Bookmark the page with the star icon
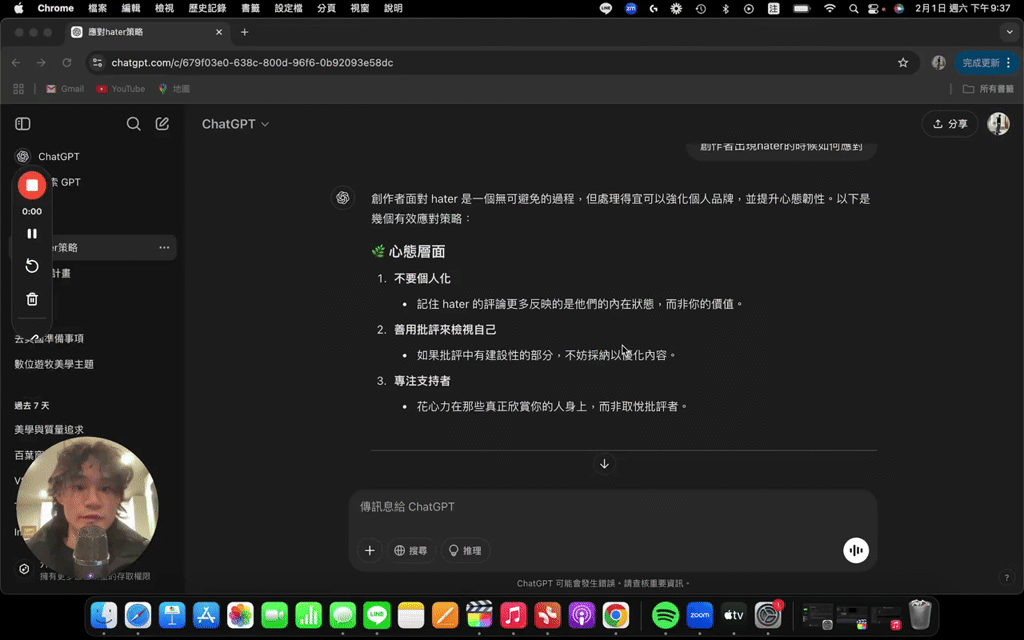The image size is (1024, 640). 903,62
